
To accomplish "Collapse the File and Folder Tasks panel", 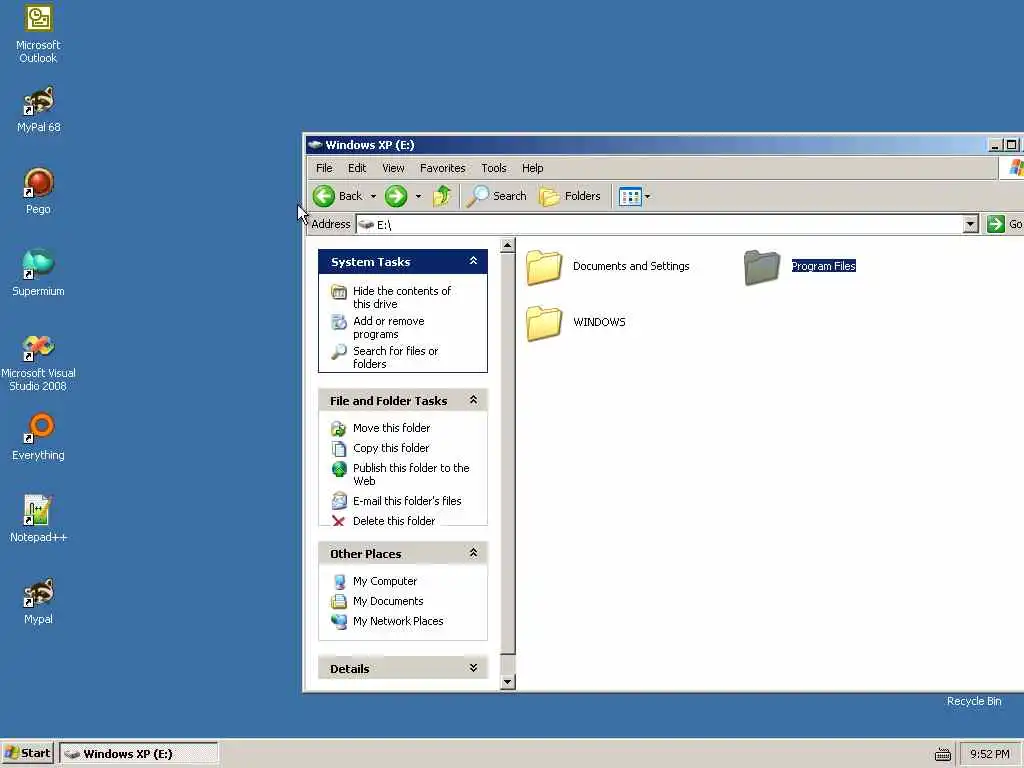I will click(x=473, y=400).
